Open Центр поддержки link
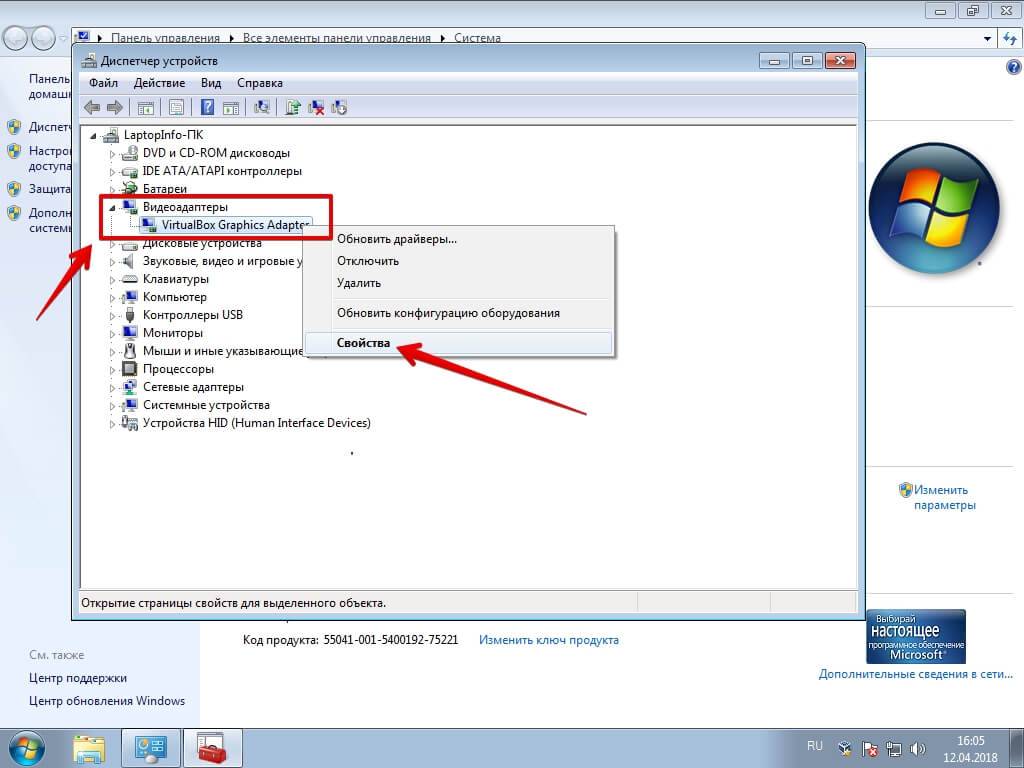Screen dimensions: 1024x768 click(78, 678)
